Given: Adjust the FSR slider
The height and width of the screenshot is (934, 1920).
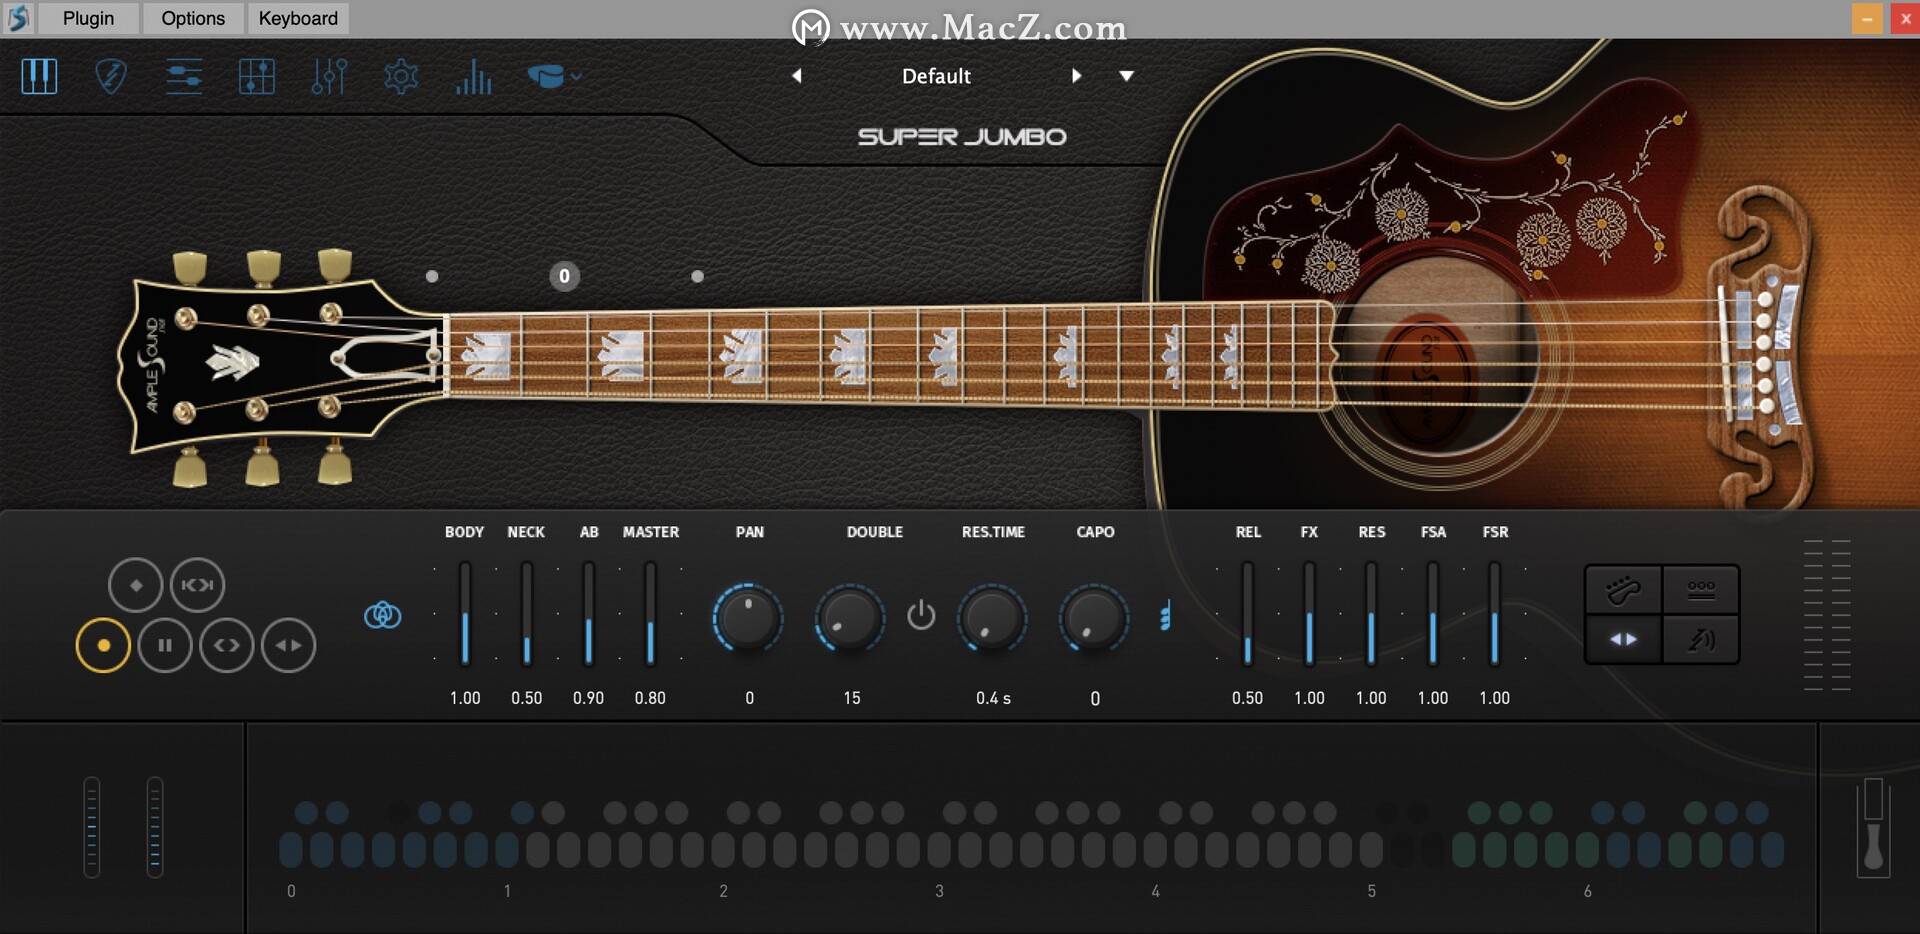Looking at the screenshot, I should point(1495,614).
